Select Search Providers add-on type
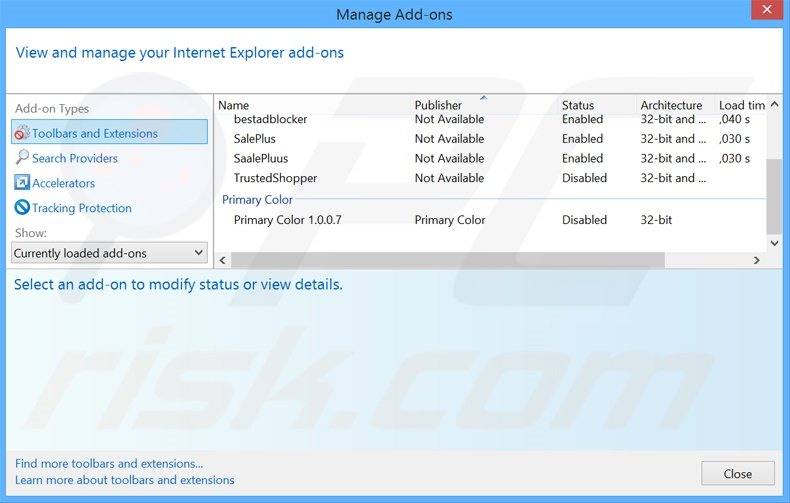 [75, 158]
